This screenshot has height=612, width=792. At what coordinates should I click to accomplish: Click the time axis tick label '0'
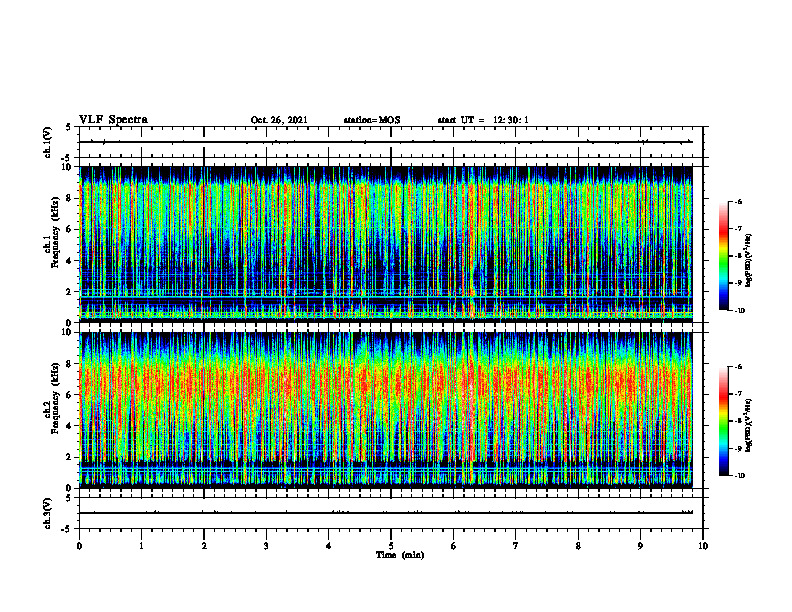coord(79,546)
